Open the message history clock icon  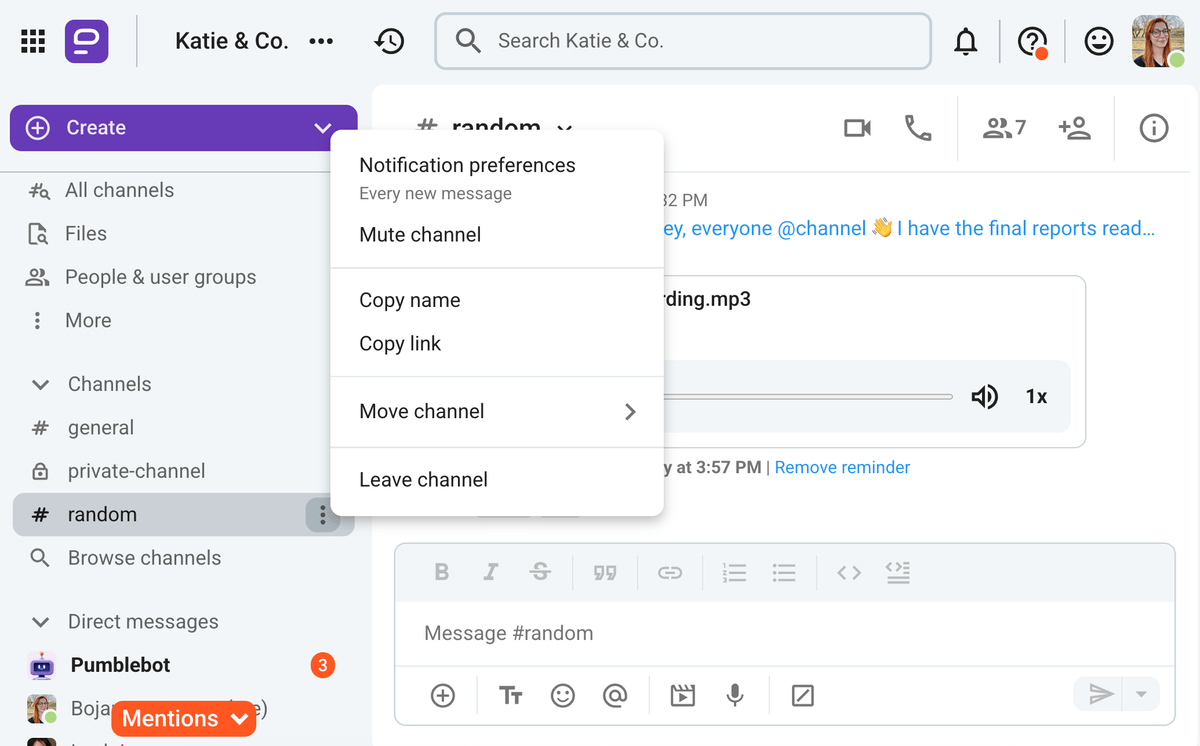389,41
